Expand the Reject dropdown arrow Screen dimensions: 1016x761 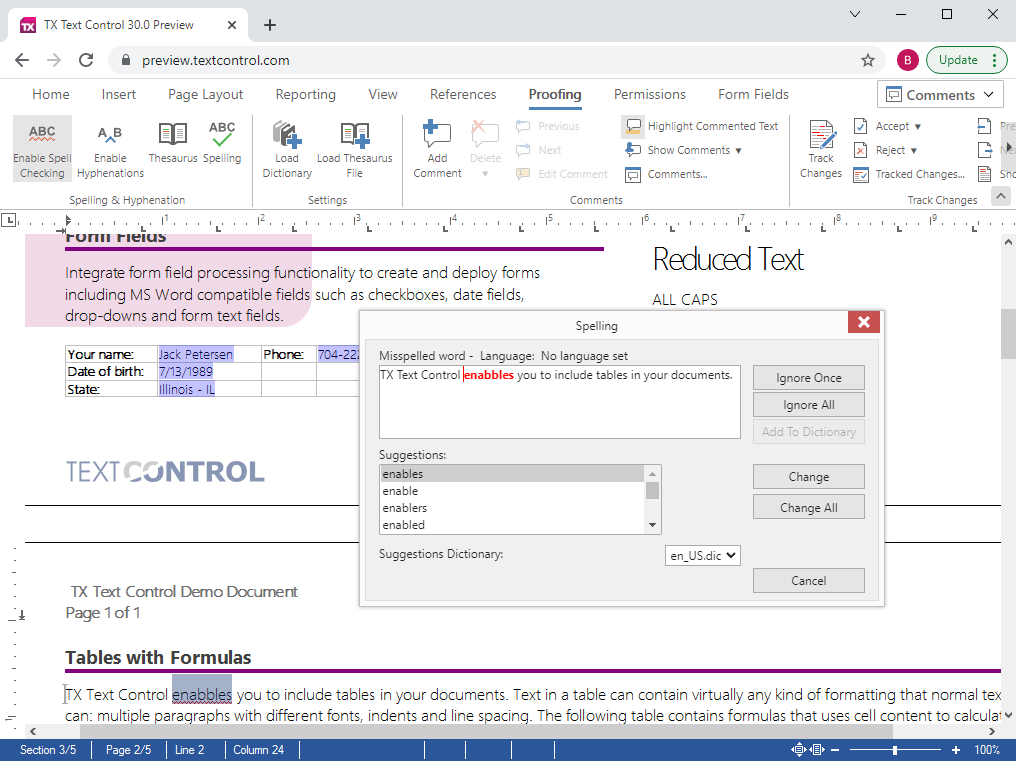coord(914,151)
